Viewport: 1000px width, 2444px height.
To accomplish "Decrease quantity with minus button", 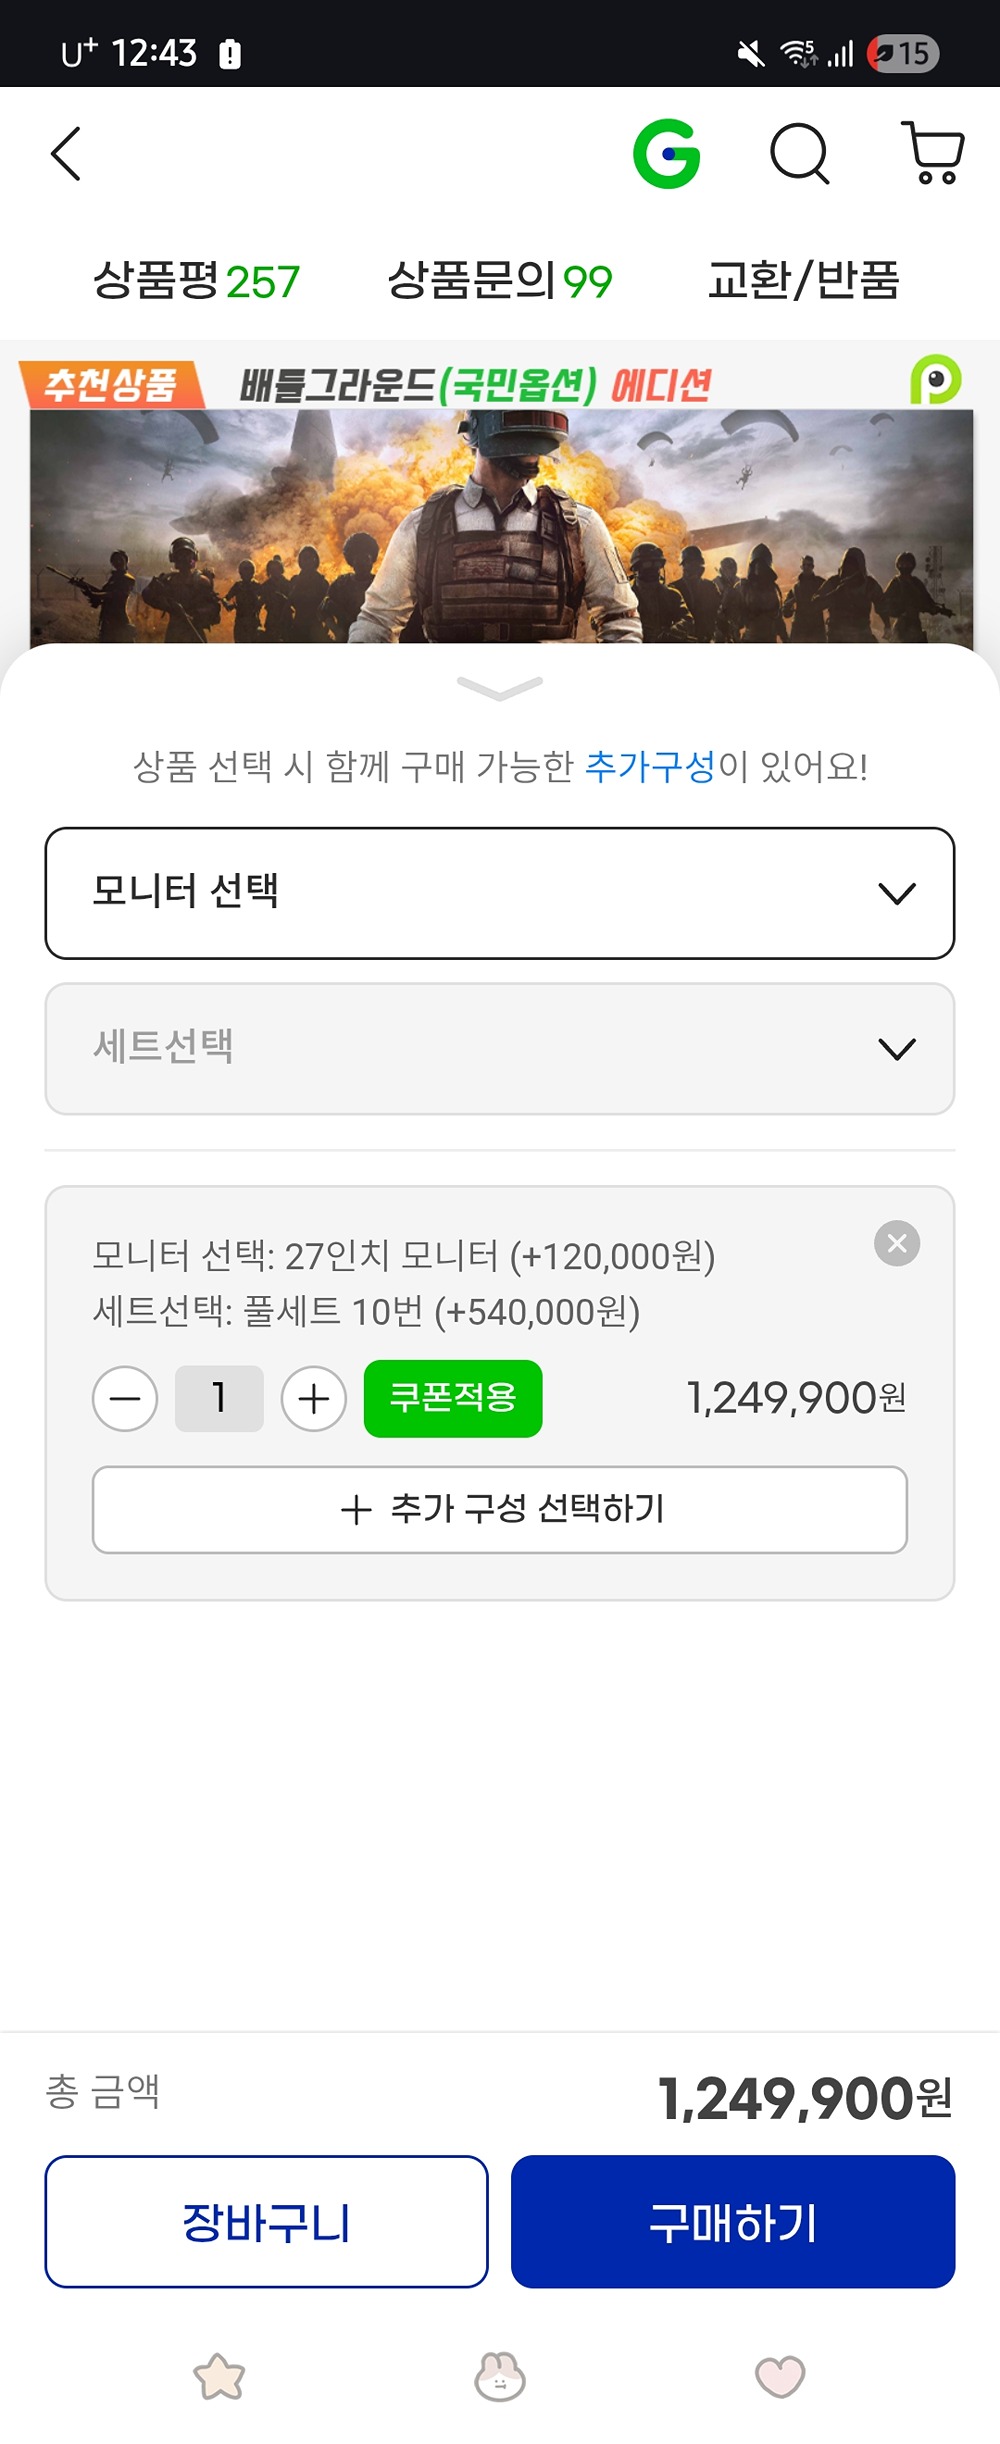I will [125, 1398].
